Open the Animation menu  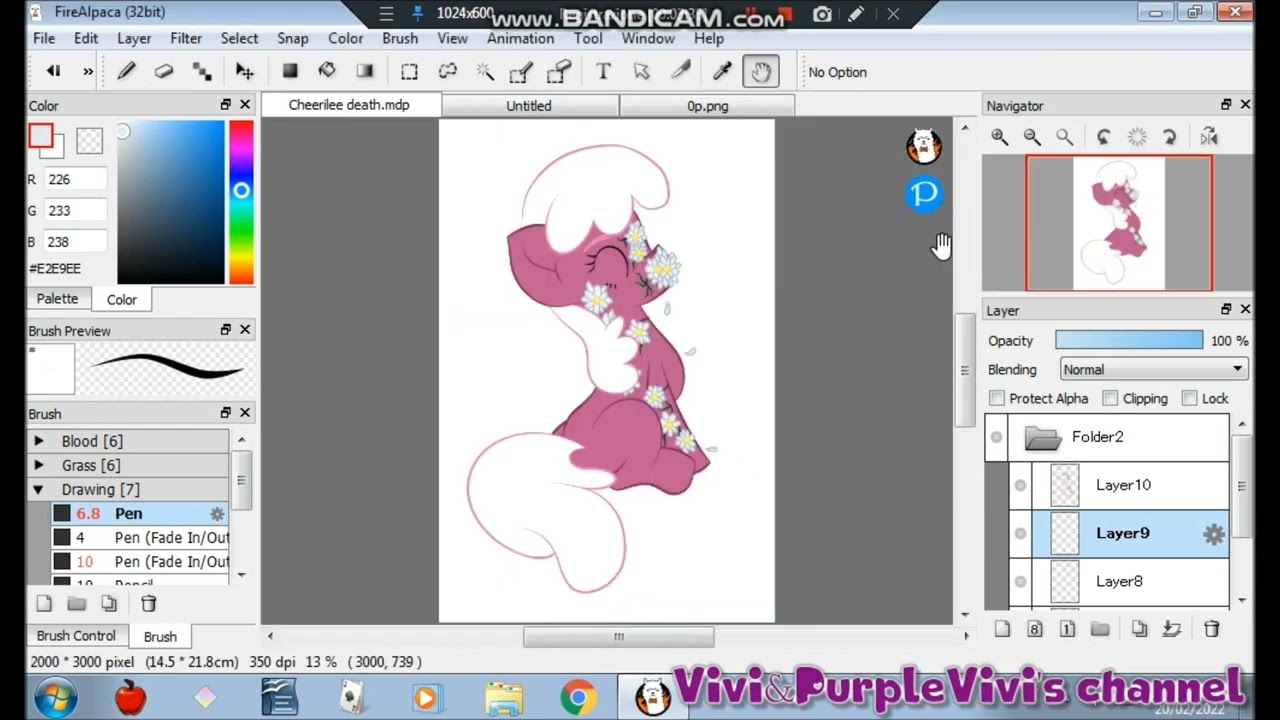tap(520, 38)
